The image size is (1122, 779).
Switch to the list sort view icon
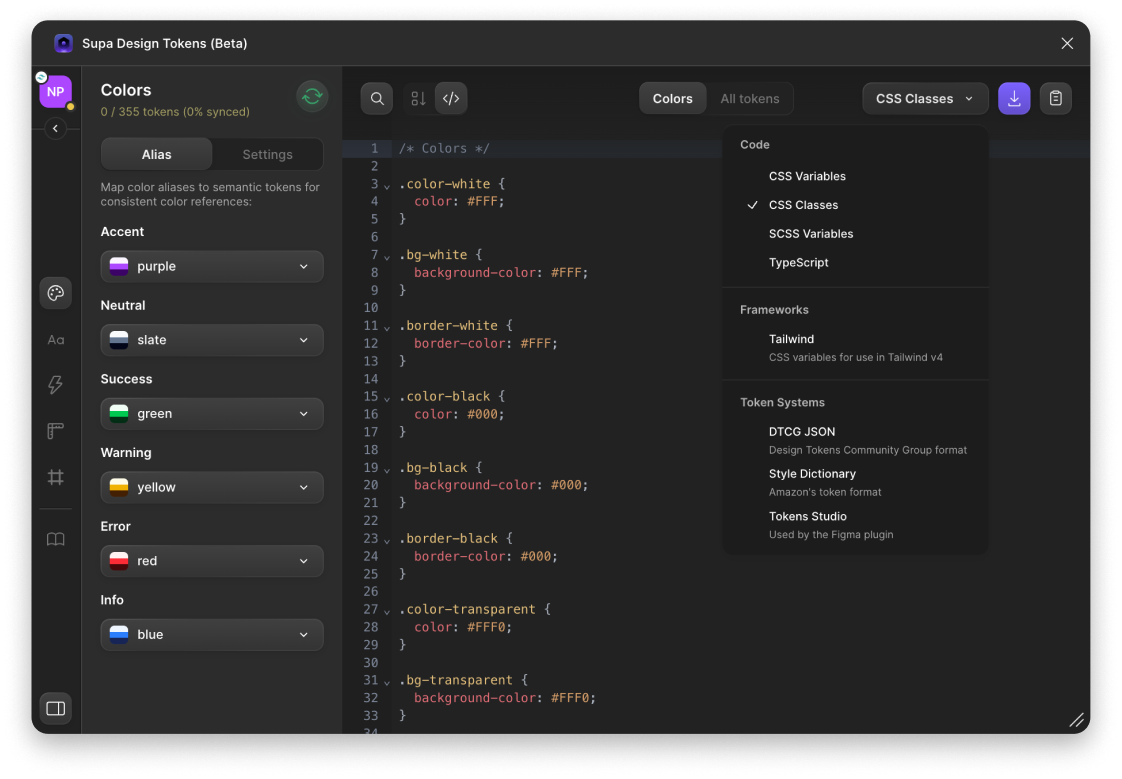point(419,99)
